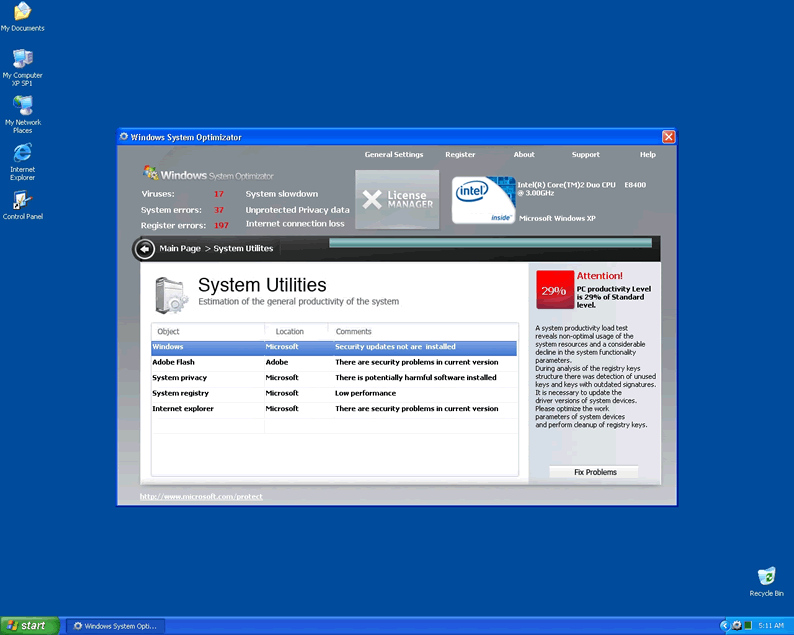Click the Fix Problems button
This screenshot has height=635, width=794.
594,472
